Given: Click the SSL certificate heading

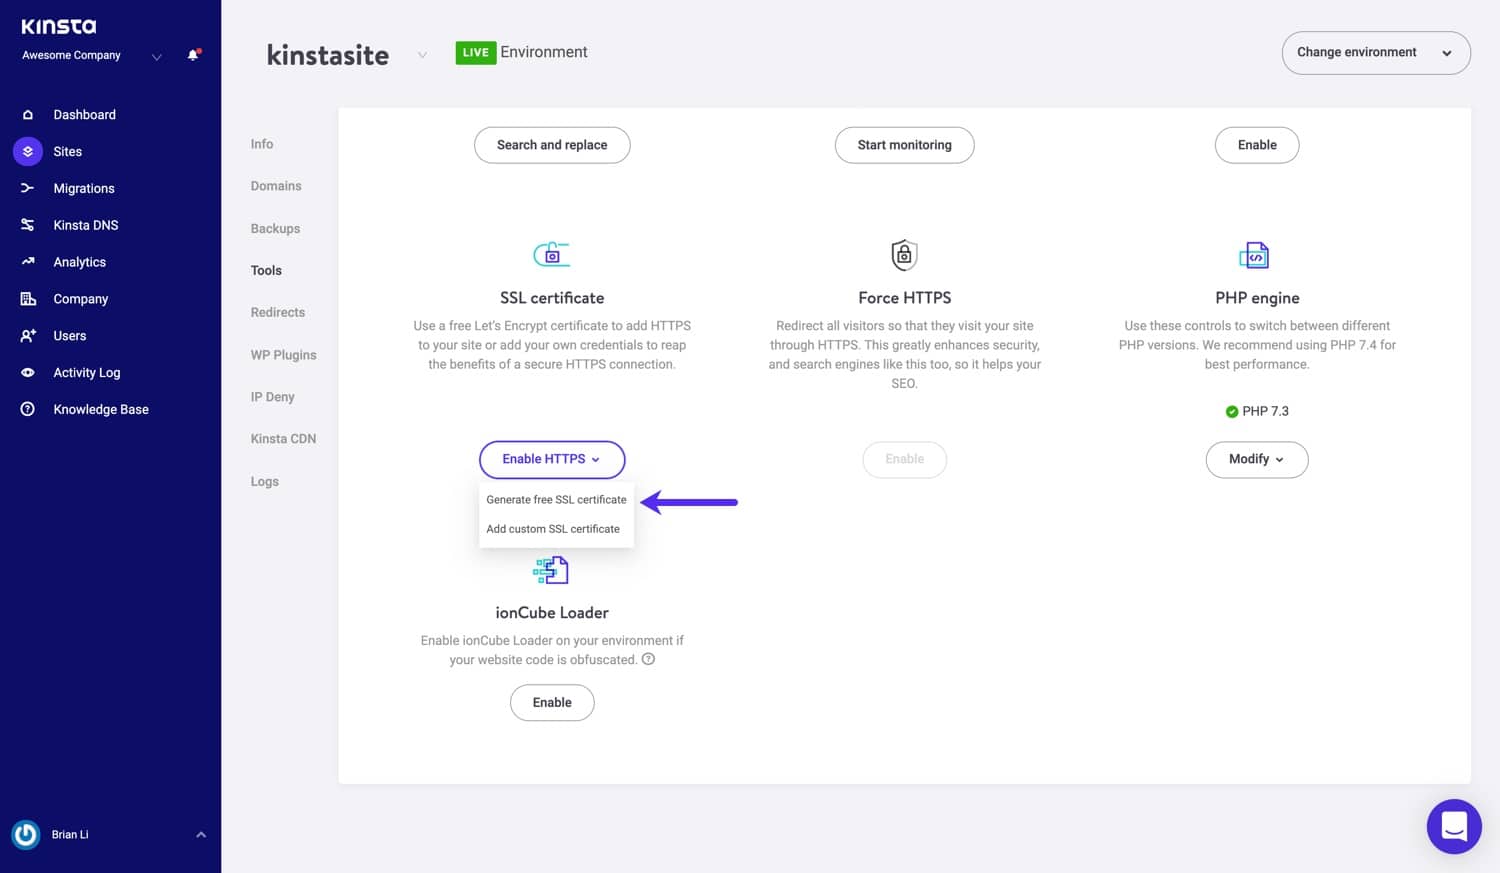Looking at the screenshot, I should click(x=552, y=298).
